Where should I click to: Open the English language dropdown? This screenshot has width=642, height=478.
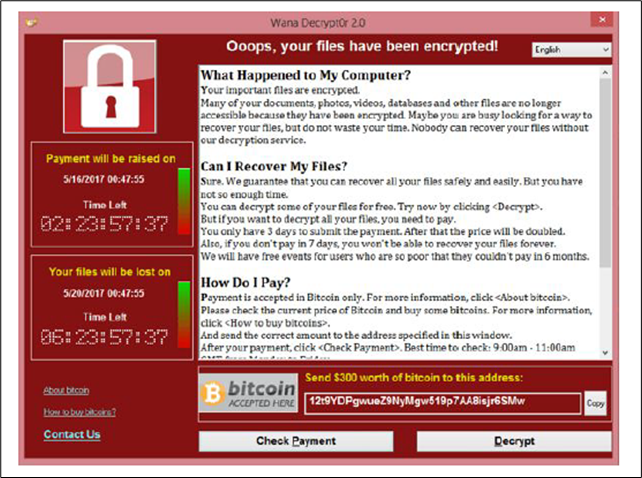tap(572, 50)
